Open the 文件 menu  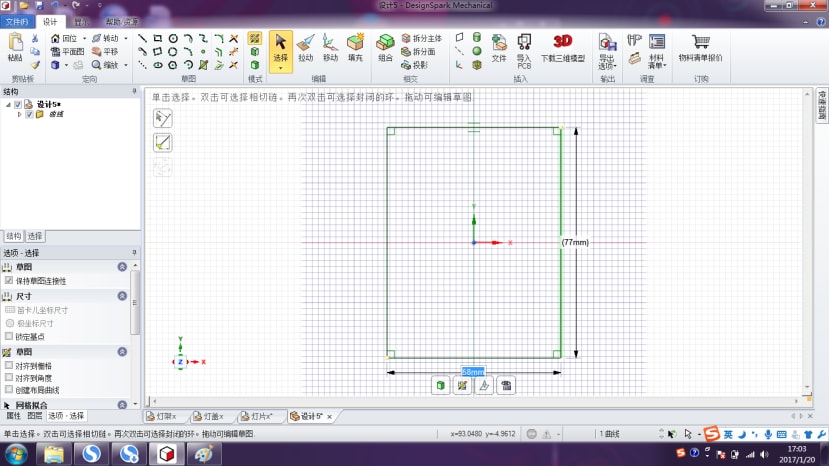point(17,22)
